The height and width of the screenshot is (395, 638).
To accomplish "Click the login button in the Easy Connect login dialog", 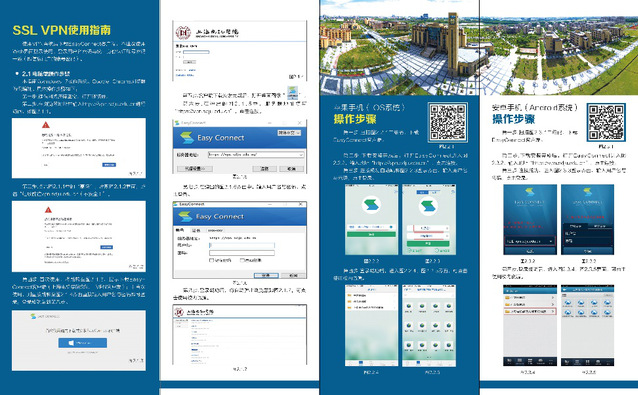I will coord(266,275).
